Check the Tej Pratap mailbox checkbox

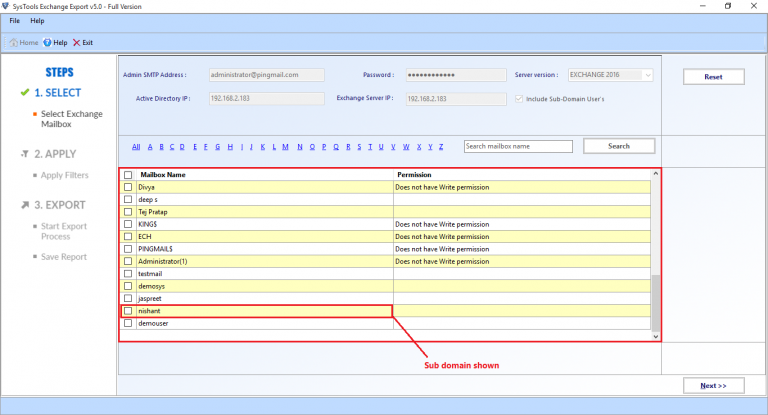pyautogui.click(x=128, y=212)
